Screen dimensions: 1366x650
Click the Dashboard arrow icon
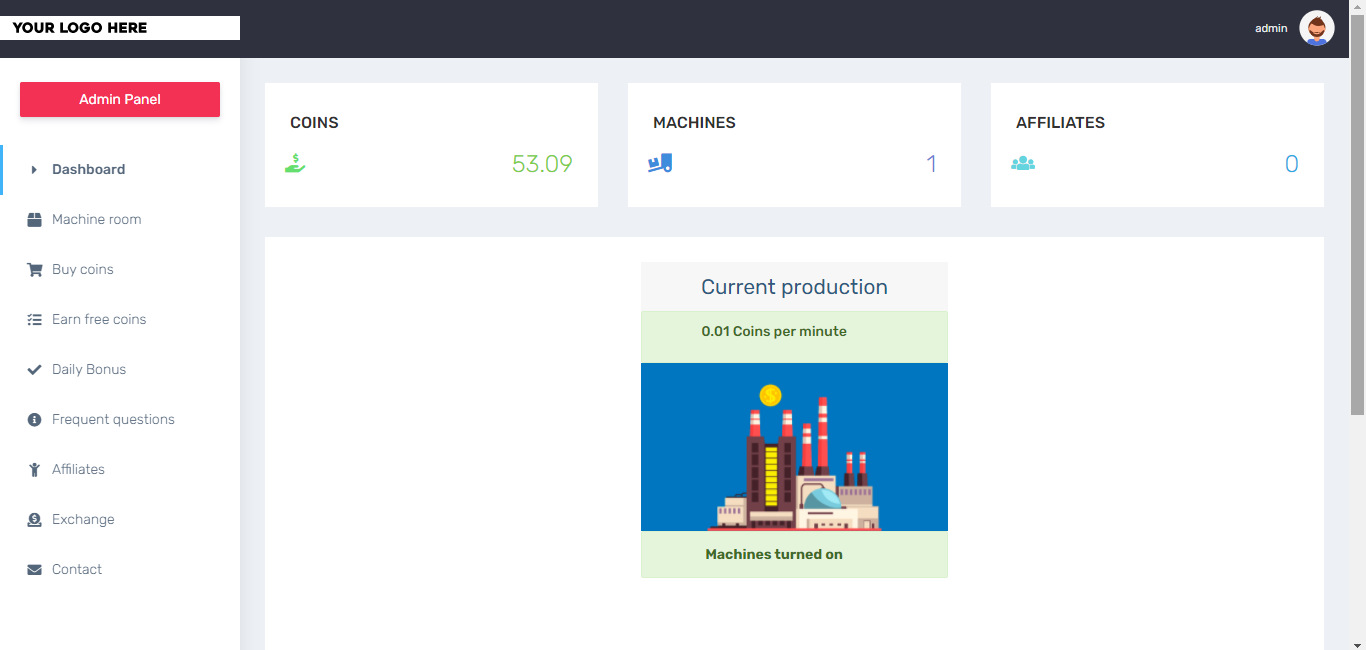34,170
